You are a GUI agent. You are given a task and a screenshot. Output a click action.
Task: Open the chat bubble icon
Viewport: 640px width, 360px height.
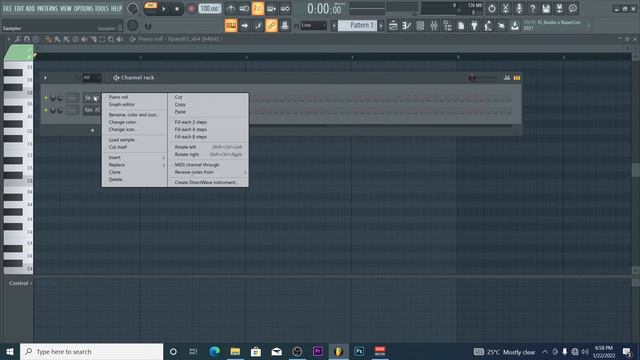(573, 9)
